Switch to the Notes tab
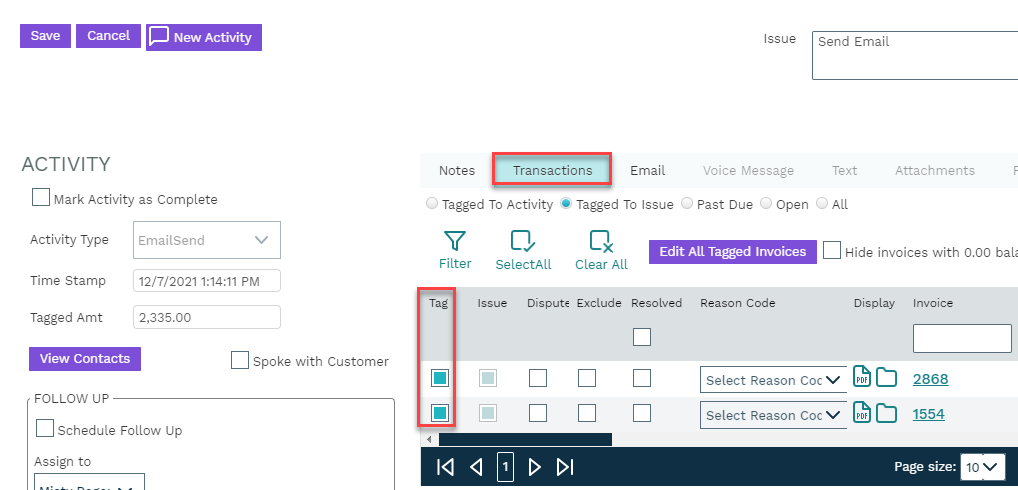 coord(457,171)
